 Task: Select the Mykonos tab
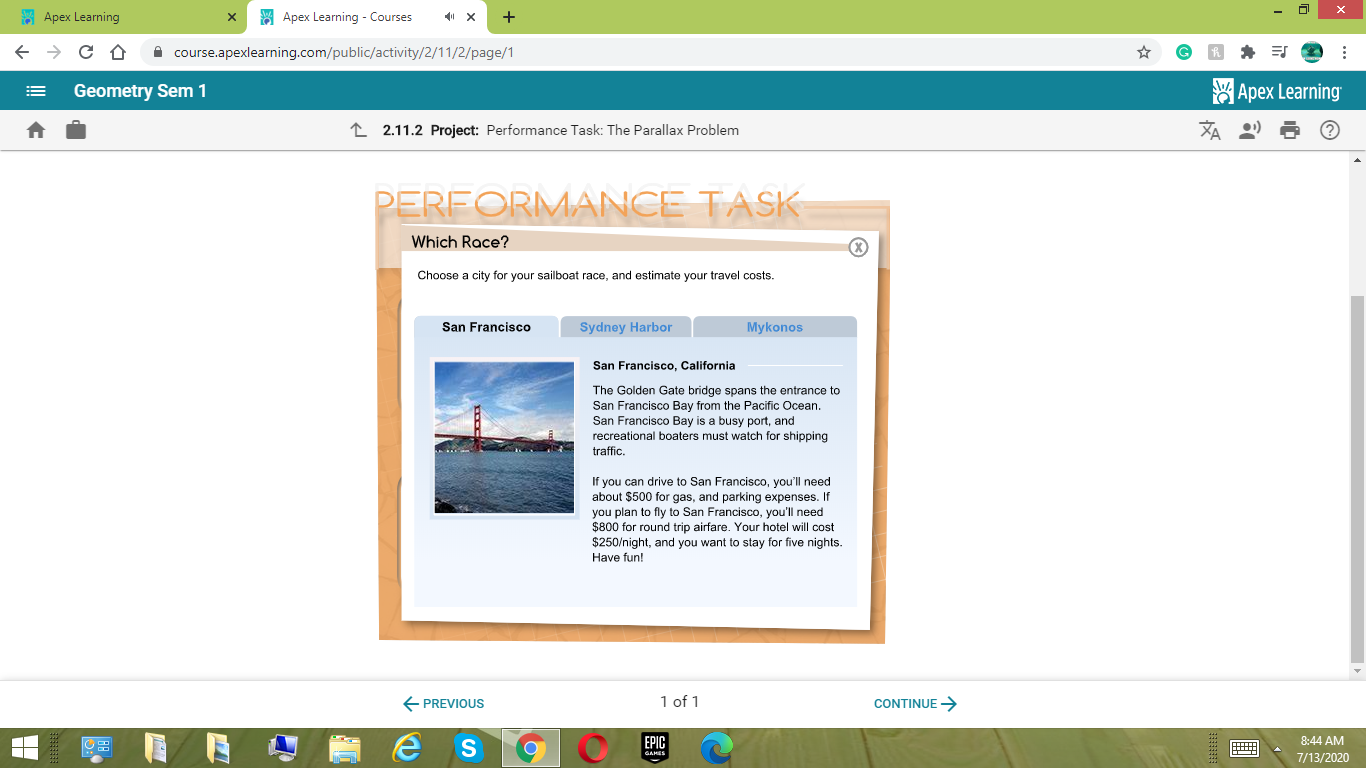point(775,327)
